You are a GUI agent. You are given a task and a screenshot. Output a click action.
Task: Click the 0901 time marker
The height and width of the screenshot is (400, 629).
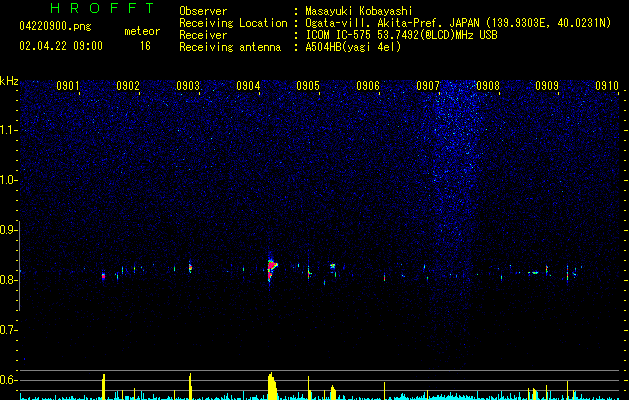pyautogui.click(x=67, y=86)
